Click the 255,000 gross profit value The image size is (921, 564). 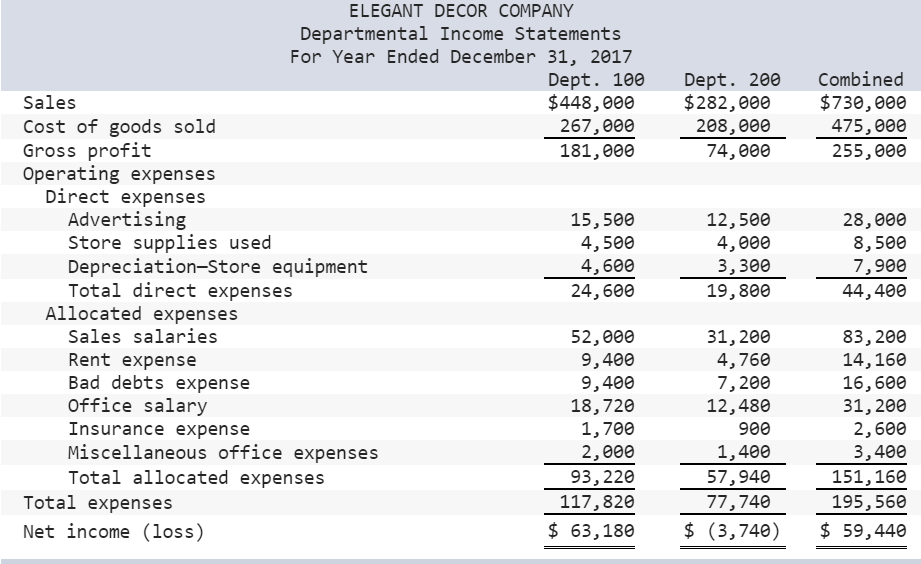[869, 151]
